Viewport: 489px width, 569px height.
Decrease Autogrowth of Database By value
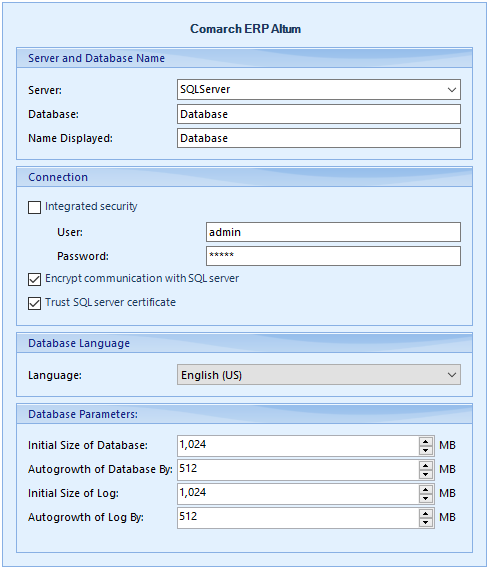pos(426,474)
